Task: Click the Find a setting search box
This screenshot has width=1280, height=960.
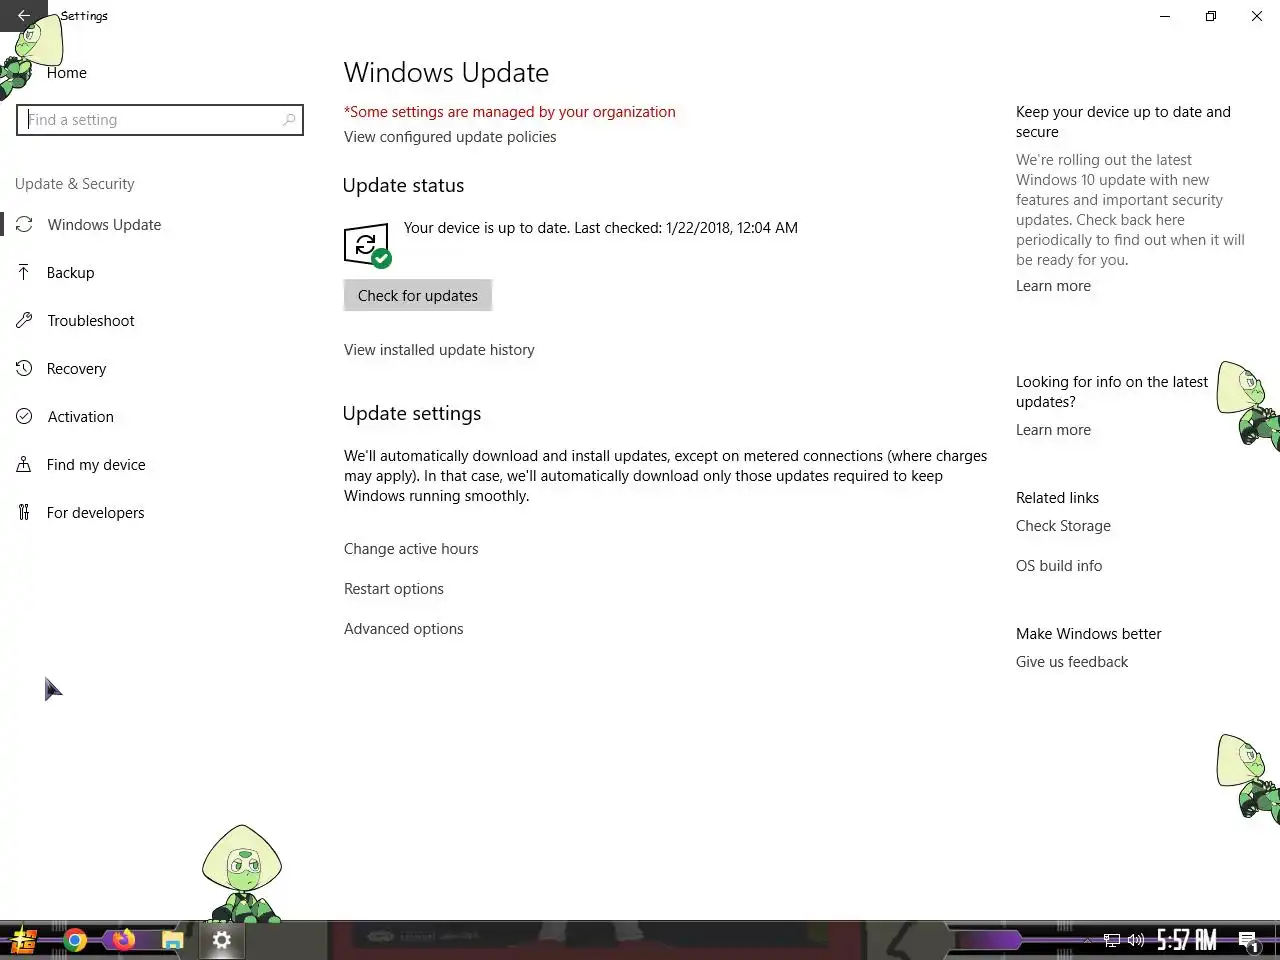Action: point(160,120)
